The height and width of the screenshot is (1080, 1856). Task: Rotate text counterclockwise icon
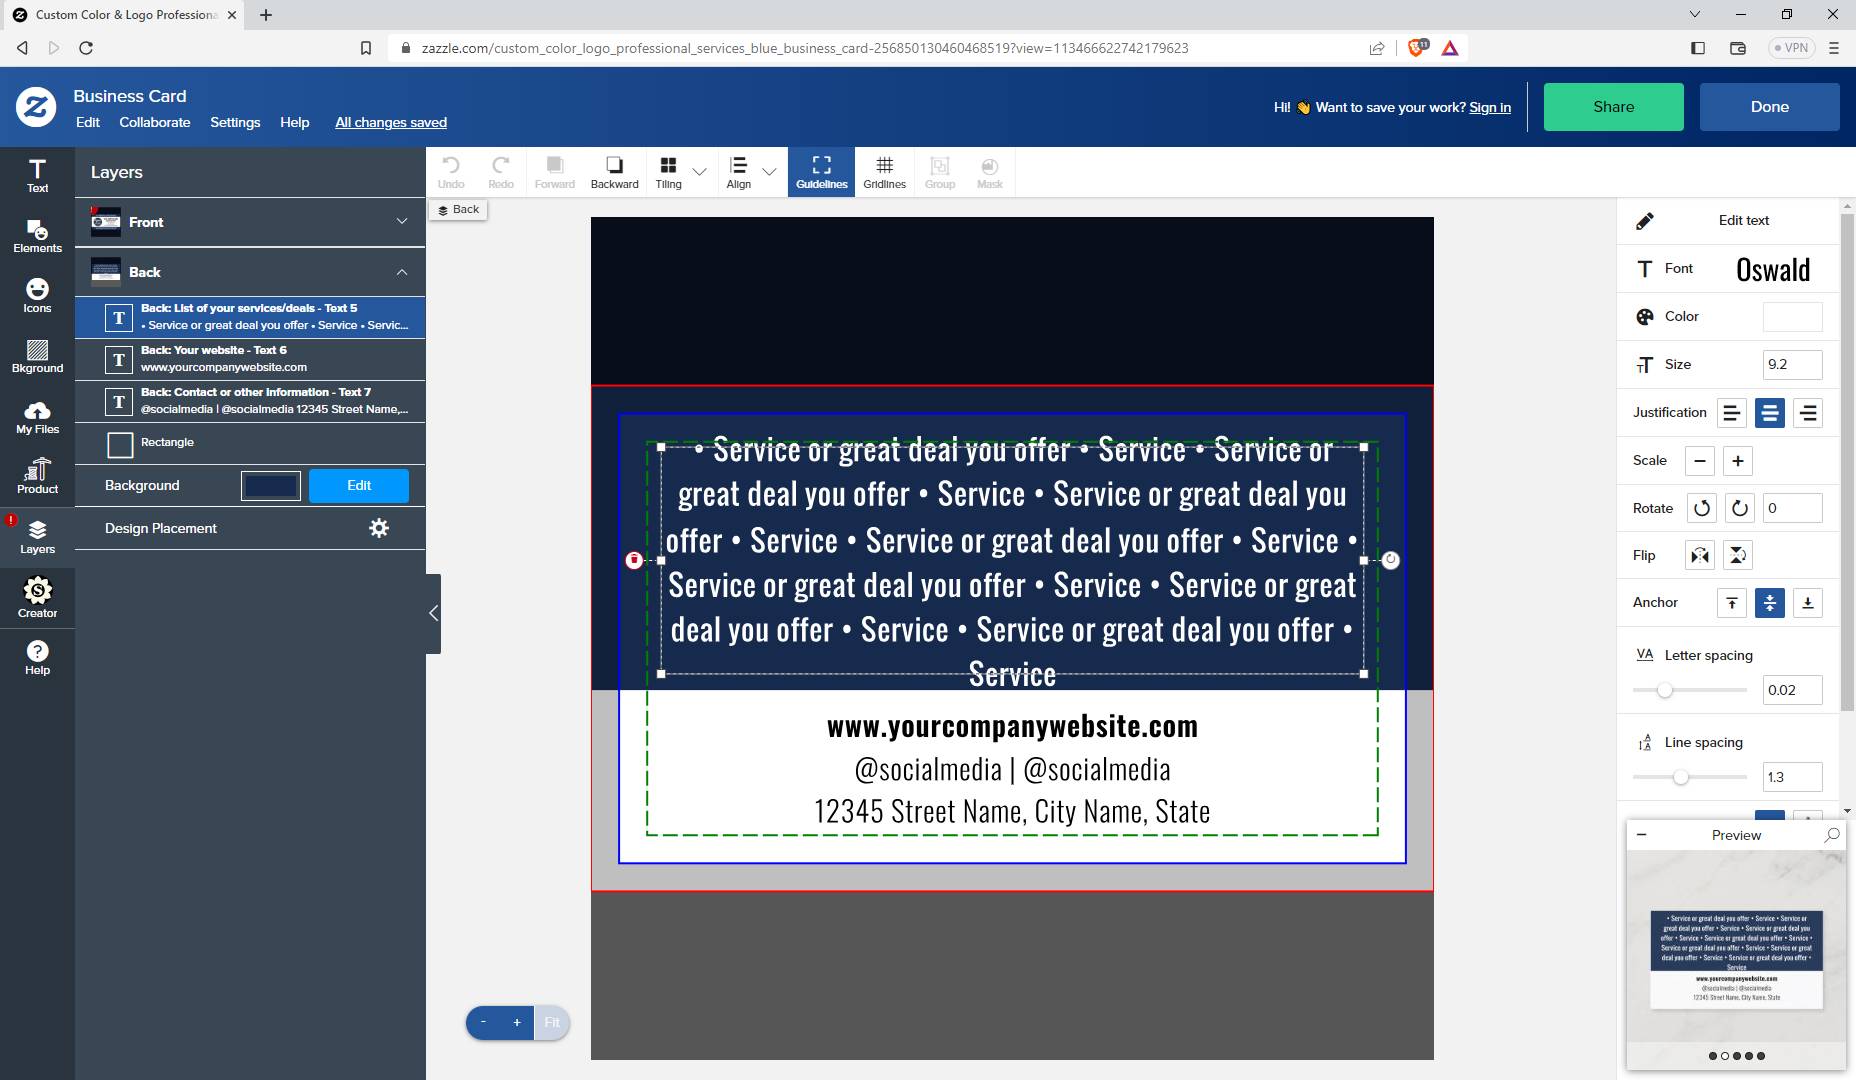1701,508
